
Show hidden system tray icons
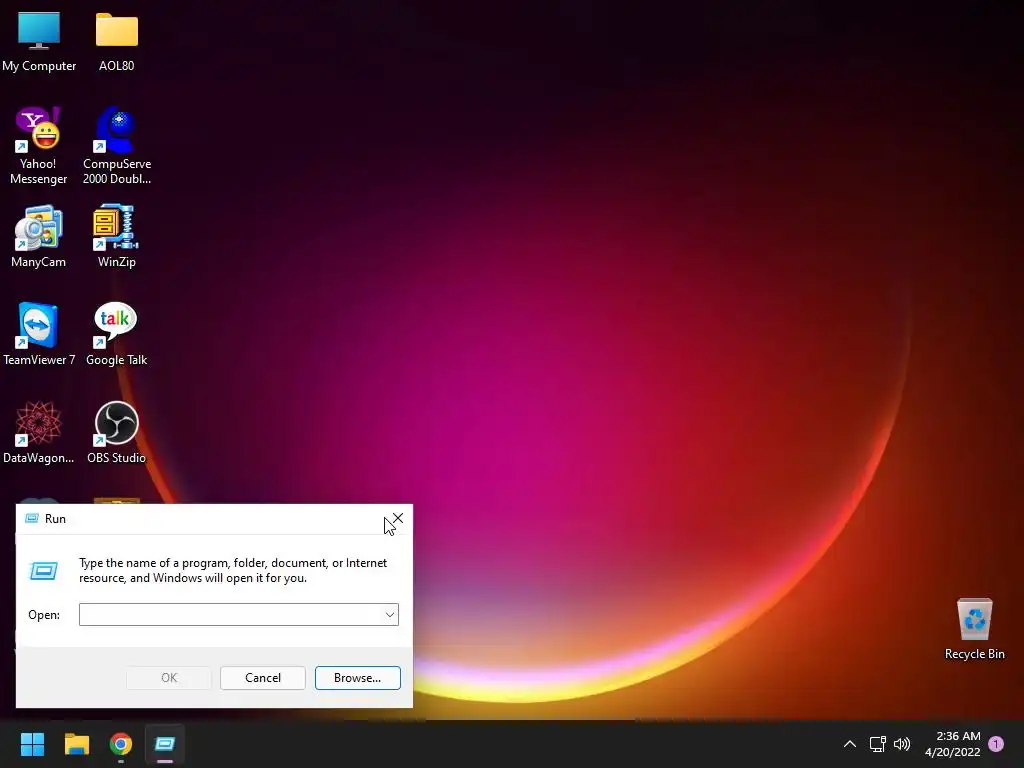point(850,744)
